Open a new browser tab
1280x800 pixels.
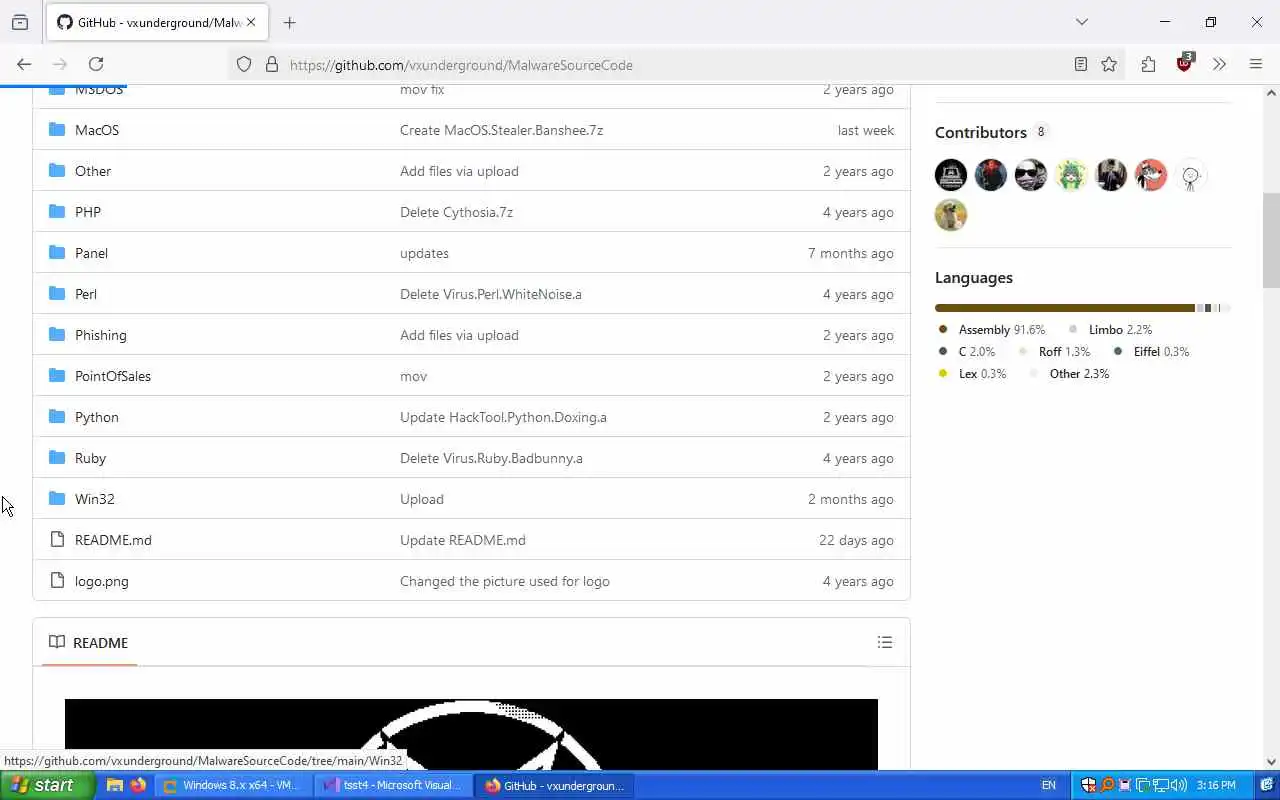(x=290, y=22)
